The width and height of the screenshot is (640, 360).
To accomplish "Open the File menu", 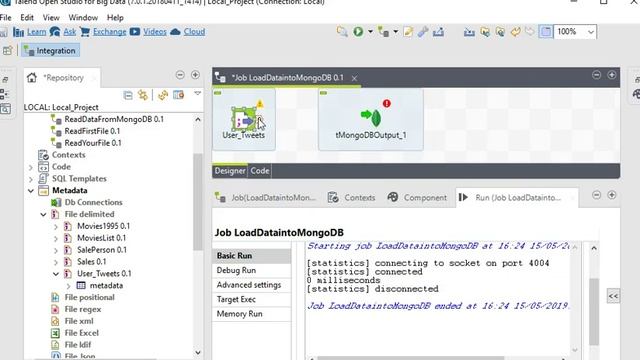I will 6,18.
